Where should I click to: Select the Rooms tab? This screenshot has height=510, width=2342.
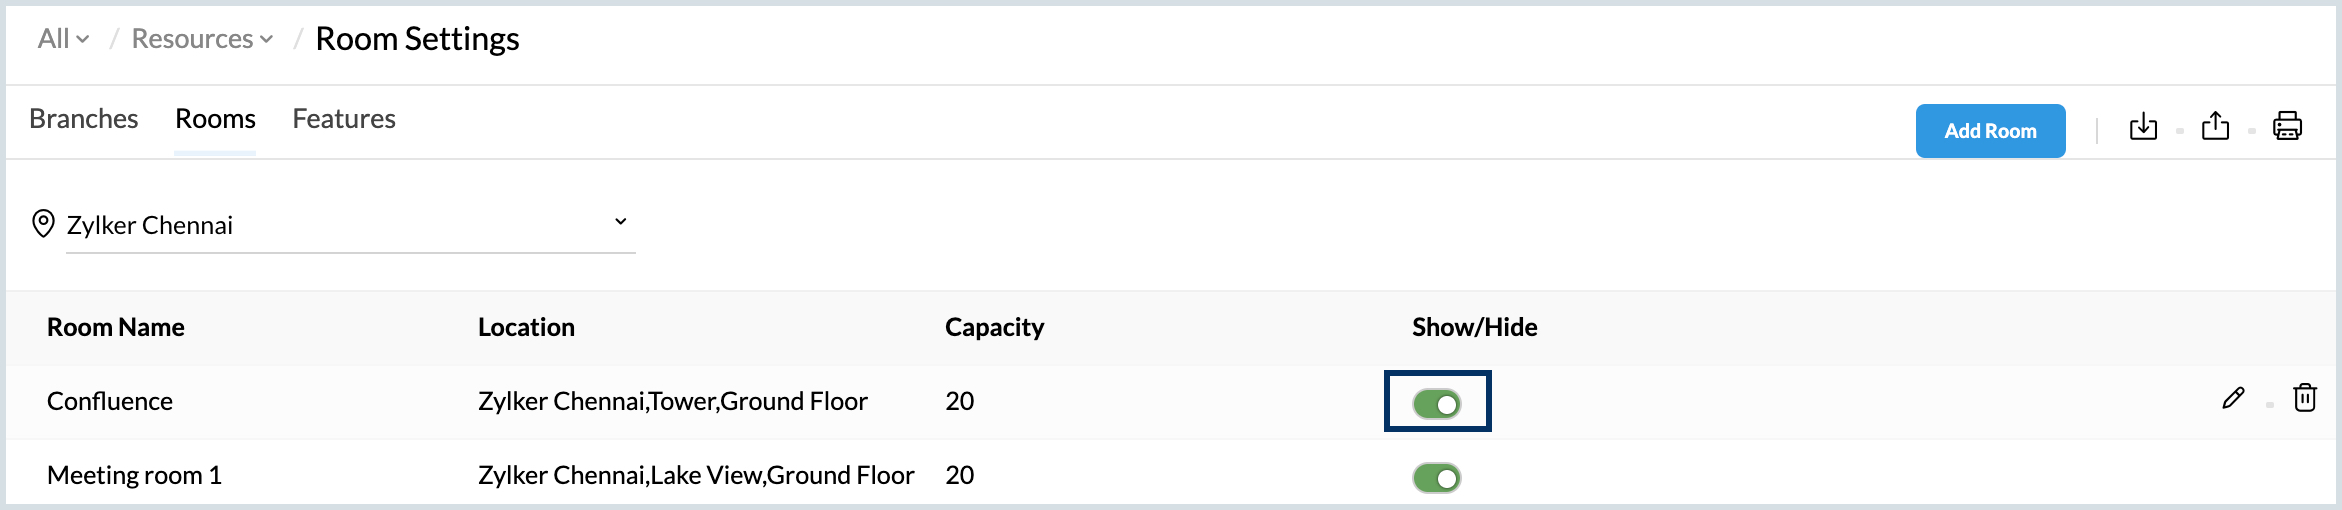point(215,119)
